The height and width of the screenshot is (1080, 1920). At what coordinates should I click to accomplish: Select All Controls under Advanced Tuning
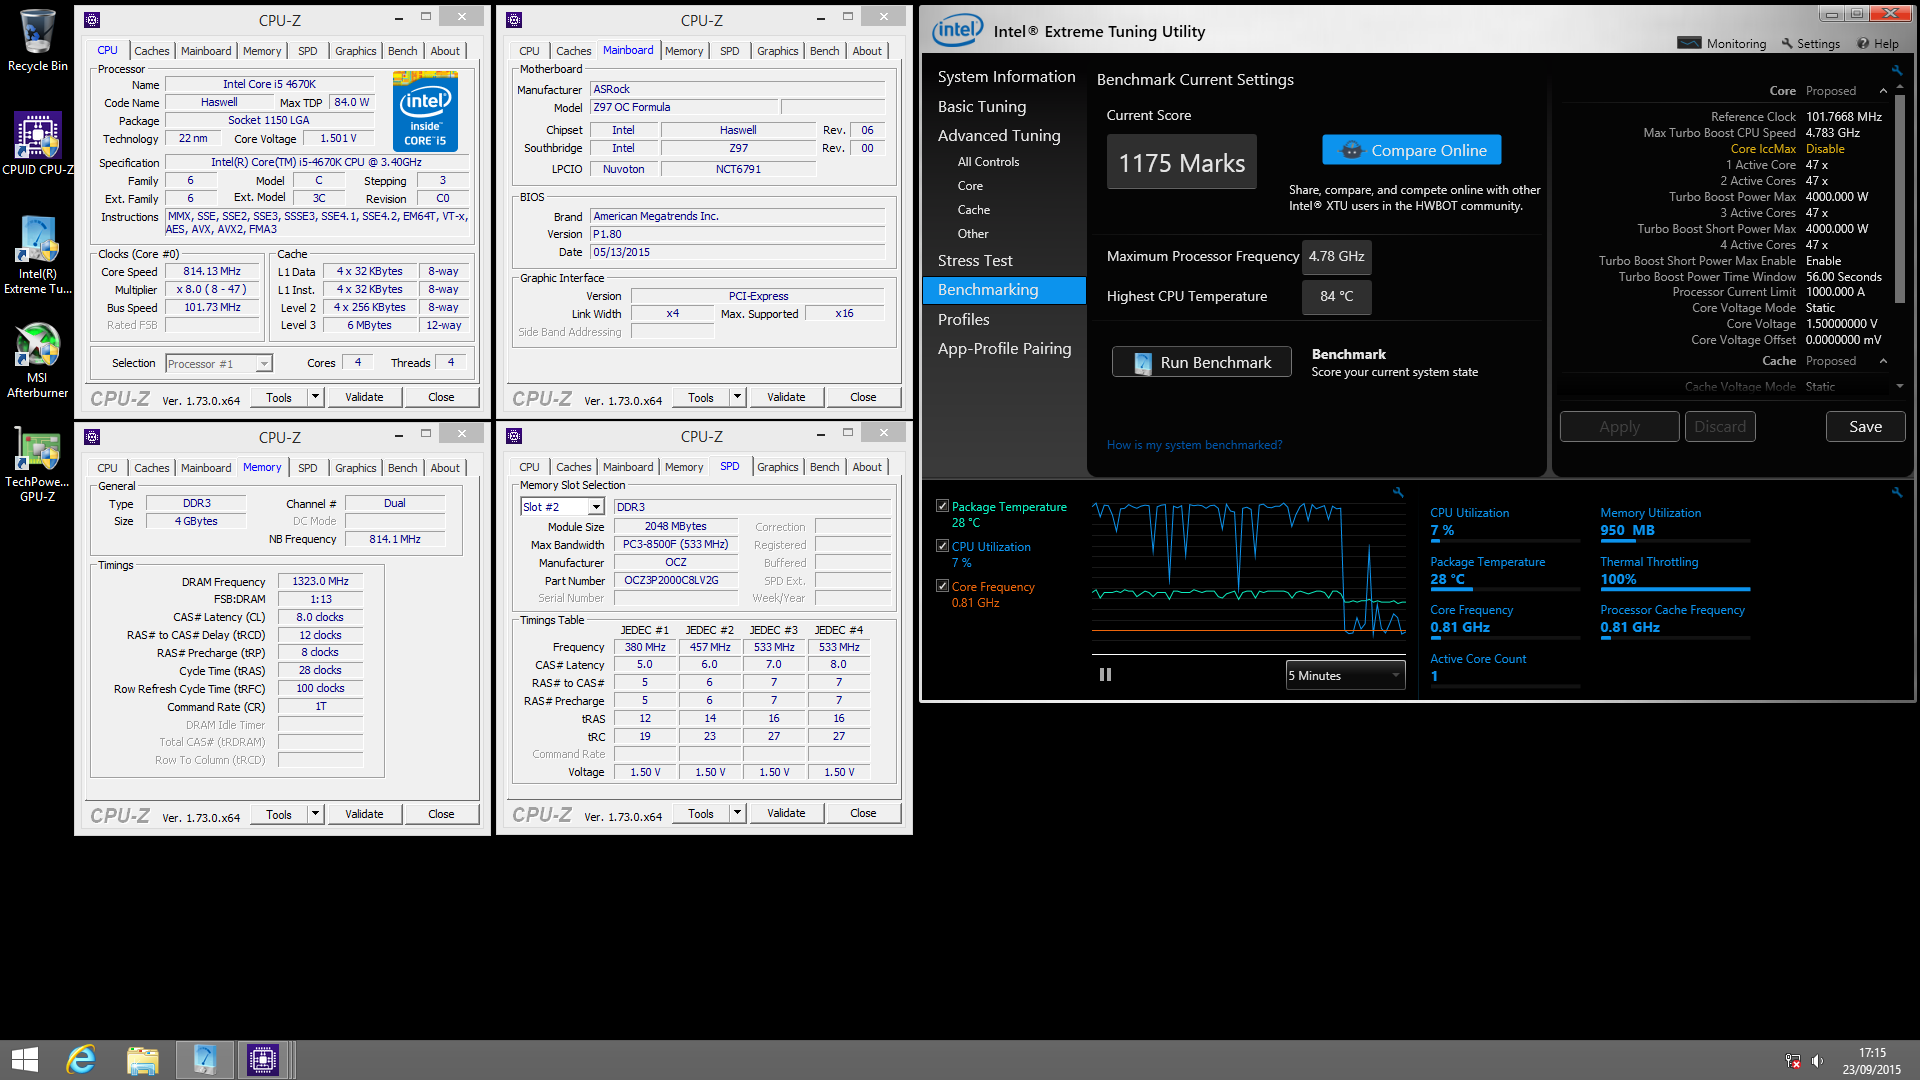(x=988, y=162)
